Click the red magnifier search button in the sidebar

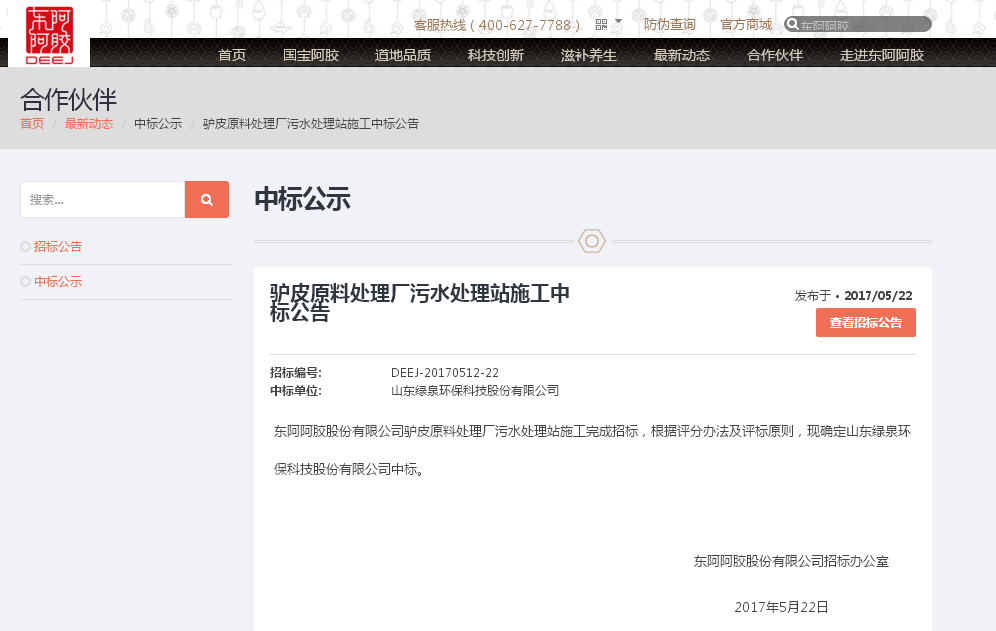207,199
